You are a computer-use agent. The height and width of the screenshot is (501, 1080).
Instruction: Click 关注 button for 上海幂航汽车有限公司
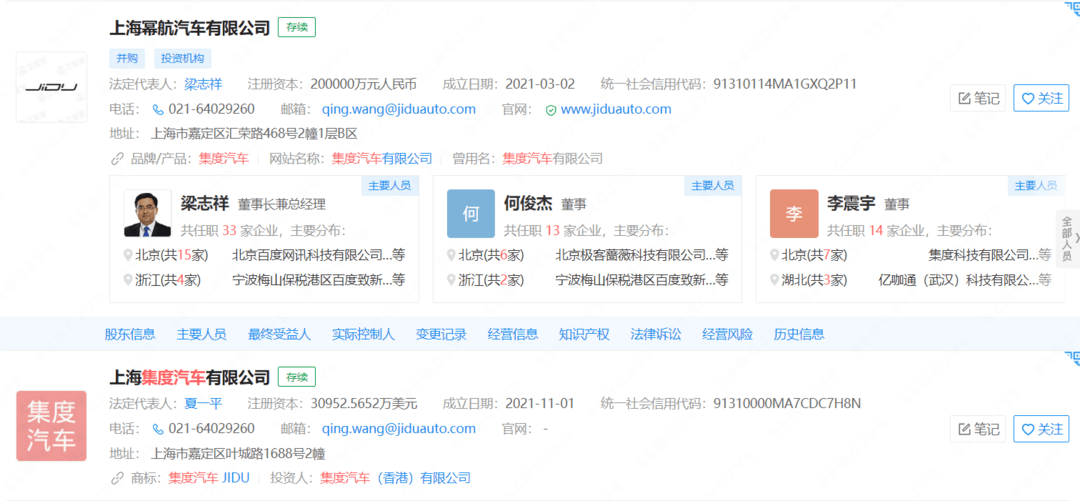click(1041, 98)
